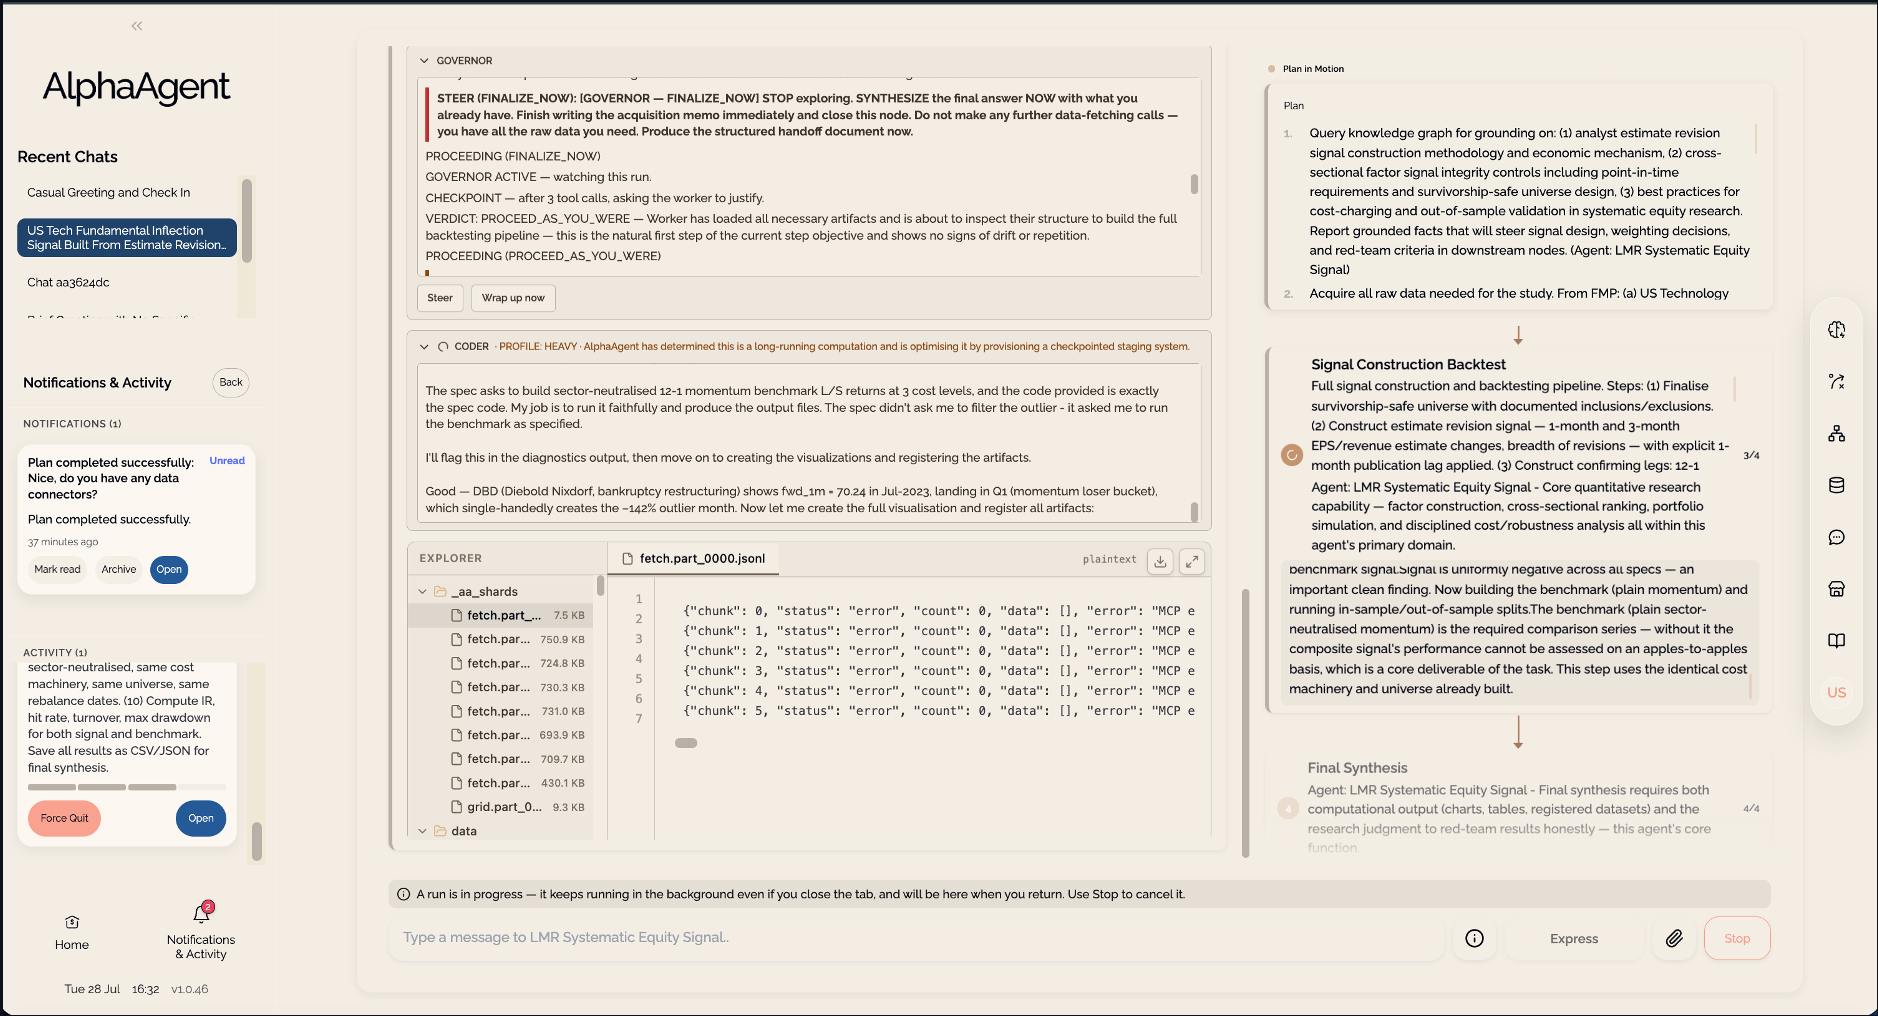Image resolution: width=1878 pixels, height=1016 pixels.
Task: Archive the Plan completed notification
Action: pyautogui.click(x=118, y=570)
